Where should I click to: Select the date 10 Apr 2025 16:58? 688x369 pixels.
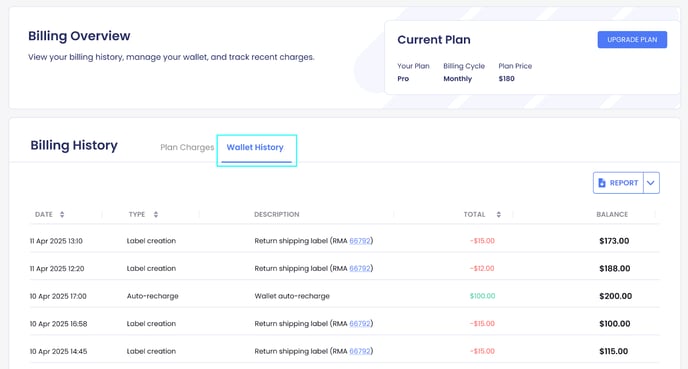pos(58,324)
